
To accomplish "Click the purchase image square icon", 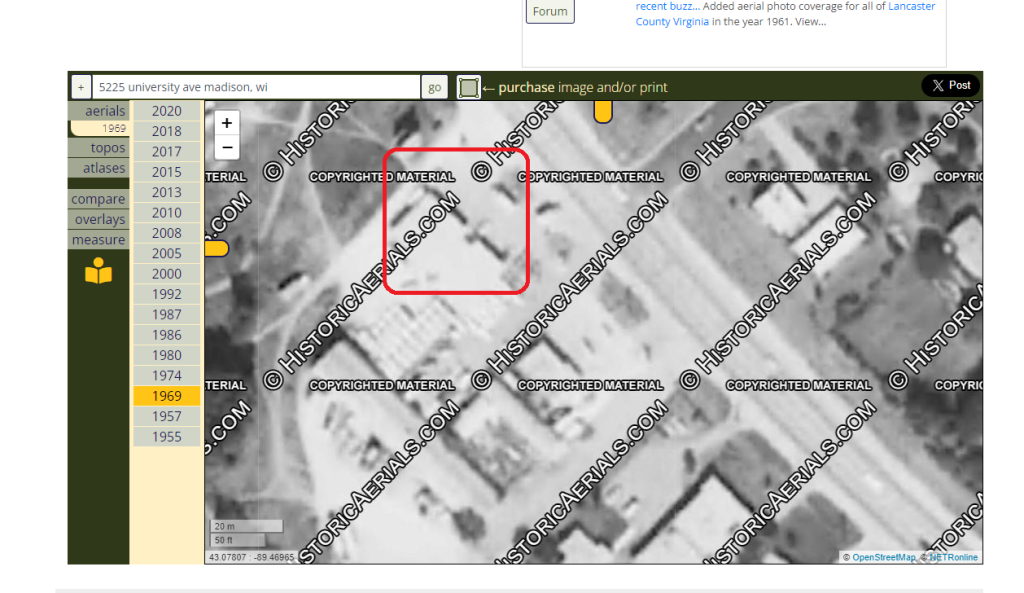I will click(468, 88).
